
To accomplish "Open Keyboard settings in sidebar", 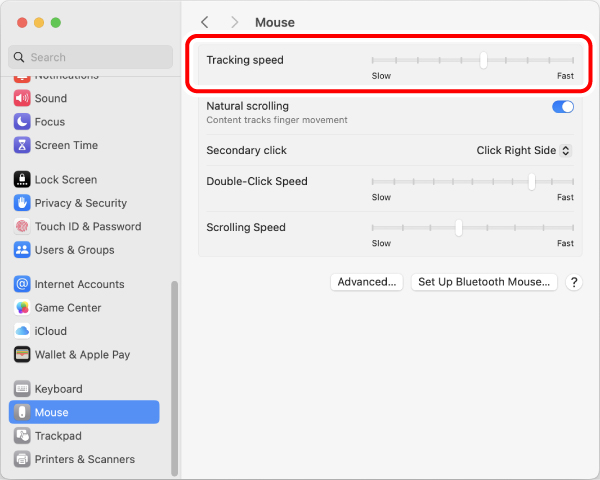I will (x=58, y=389).
